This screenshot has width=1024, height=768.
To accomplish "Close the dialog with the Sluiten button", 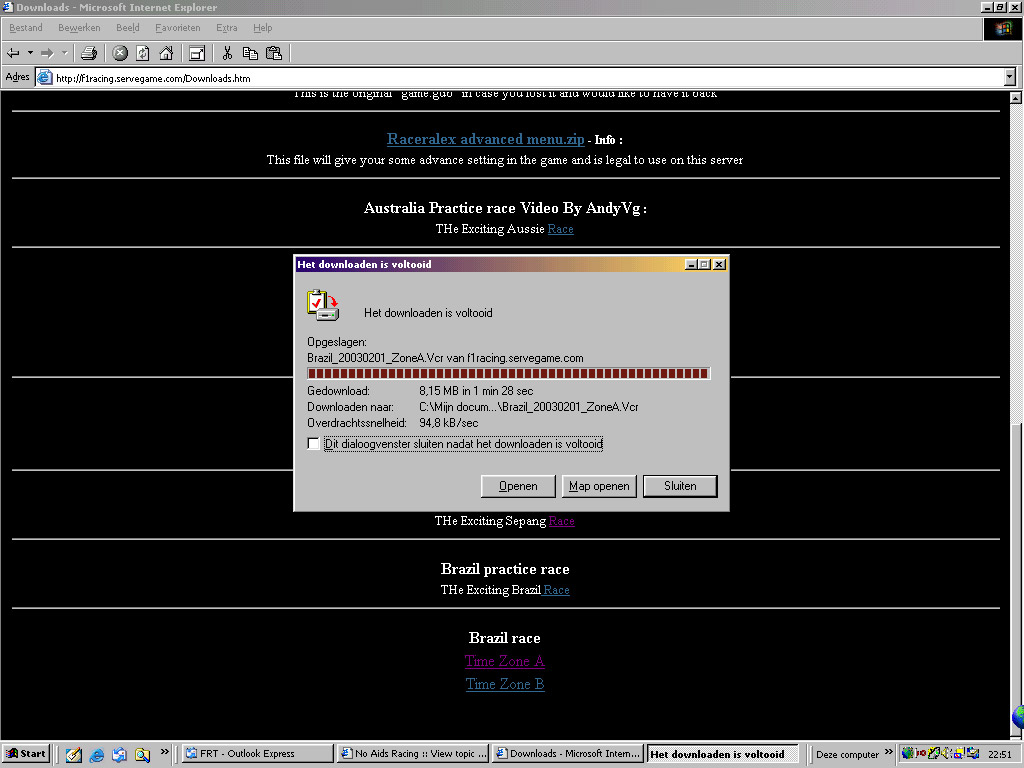I will point(680,486).
